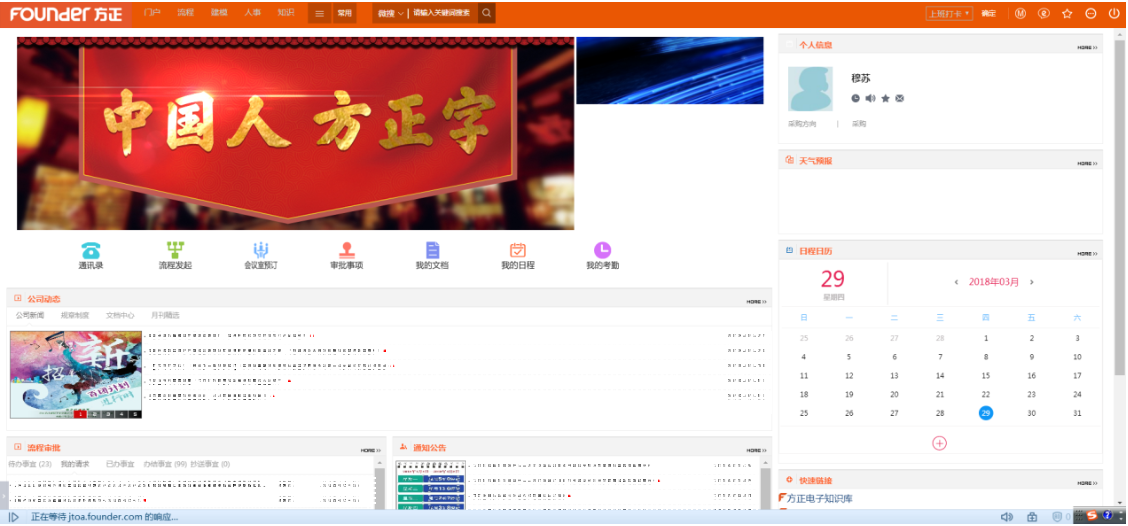Click MORE in 天气预报 panel
The width and height of the screenshot is (1128, 526).
[x=1088, y=163]
